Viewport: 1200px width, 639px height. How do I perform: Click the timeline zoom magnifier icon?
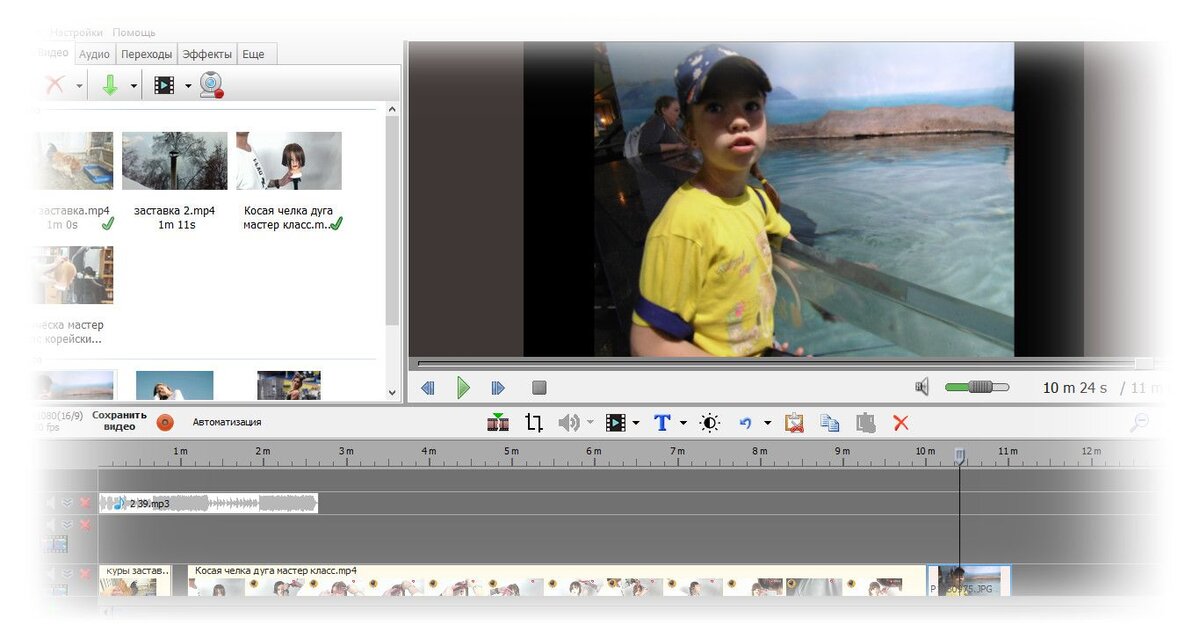[1139, 423]
